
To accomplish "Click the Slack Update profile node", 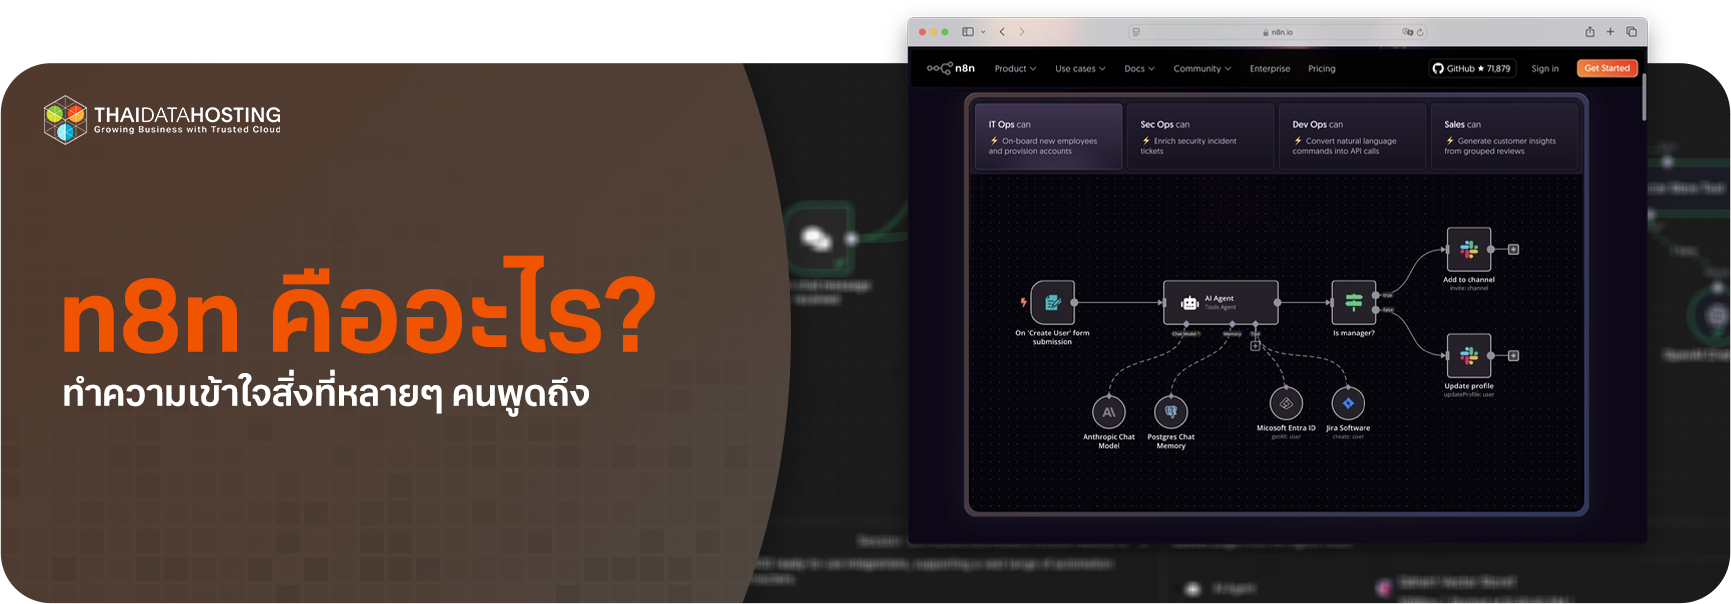I will click(x=1469, y=355).
